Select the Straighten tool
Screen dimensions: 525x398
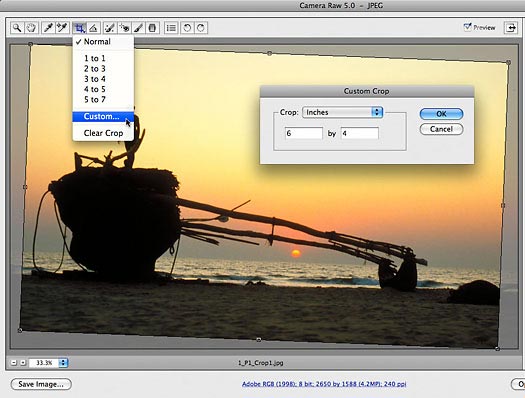(x=94, y=28)
